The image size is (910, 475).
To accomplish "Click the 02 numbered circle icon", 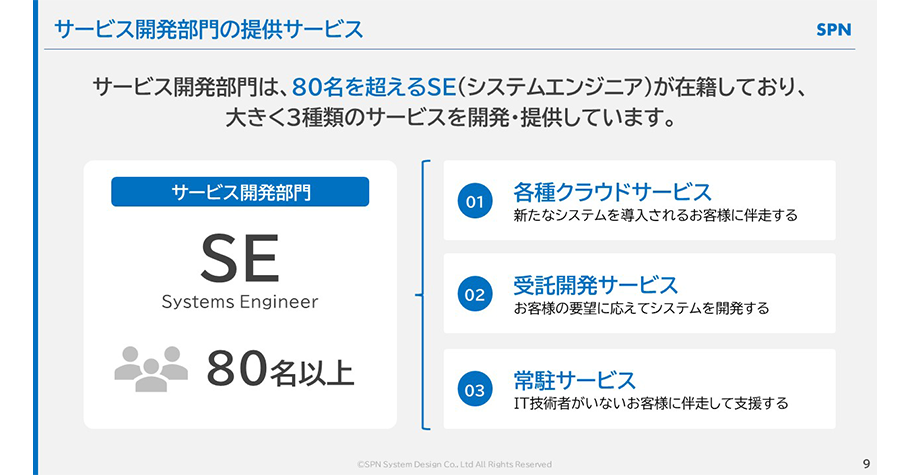I will click(x=475, y=295).
